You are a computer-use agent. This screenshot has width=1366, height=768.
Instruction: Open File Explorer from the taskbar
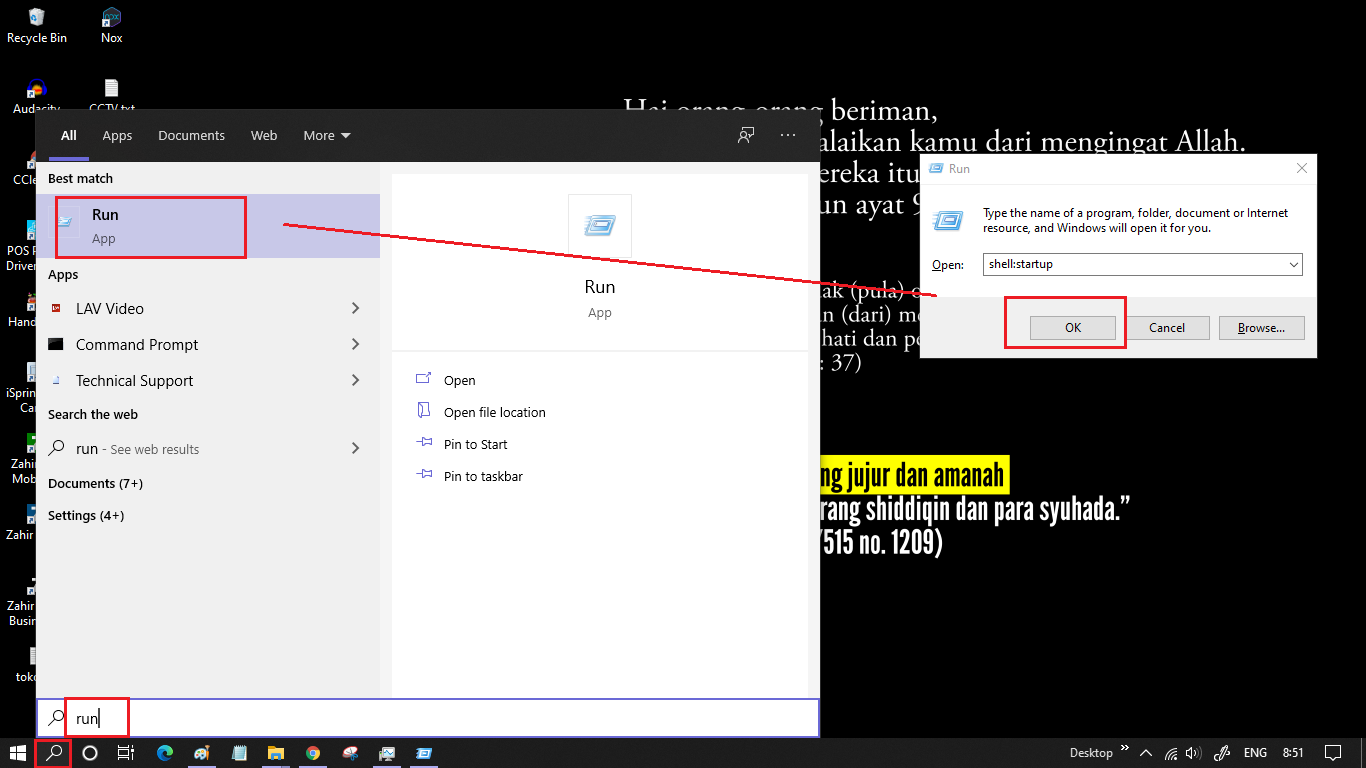276,753
